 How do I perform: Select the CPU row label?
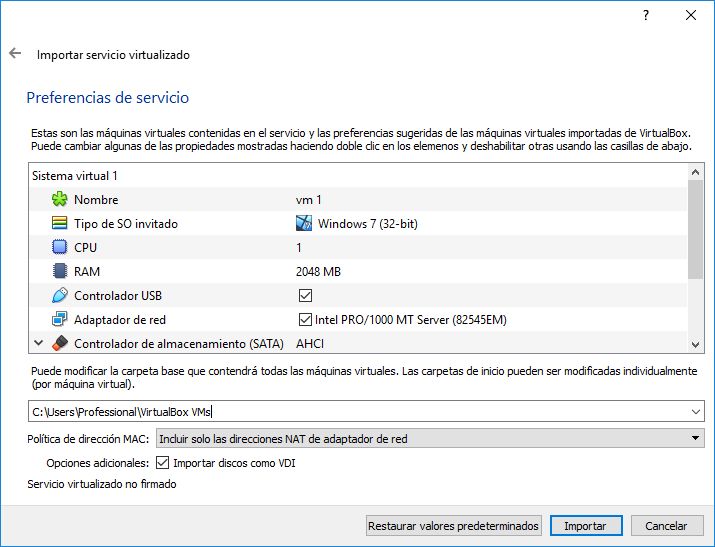(x=85, y=248)
